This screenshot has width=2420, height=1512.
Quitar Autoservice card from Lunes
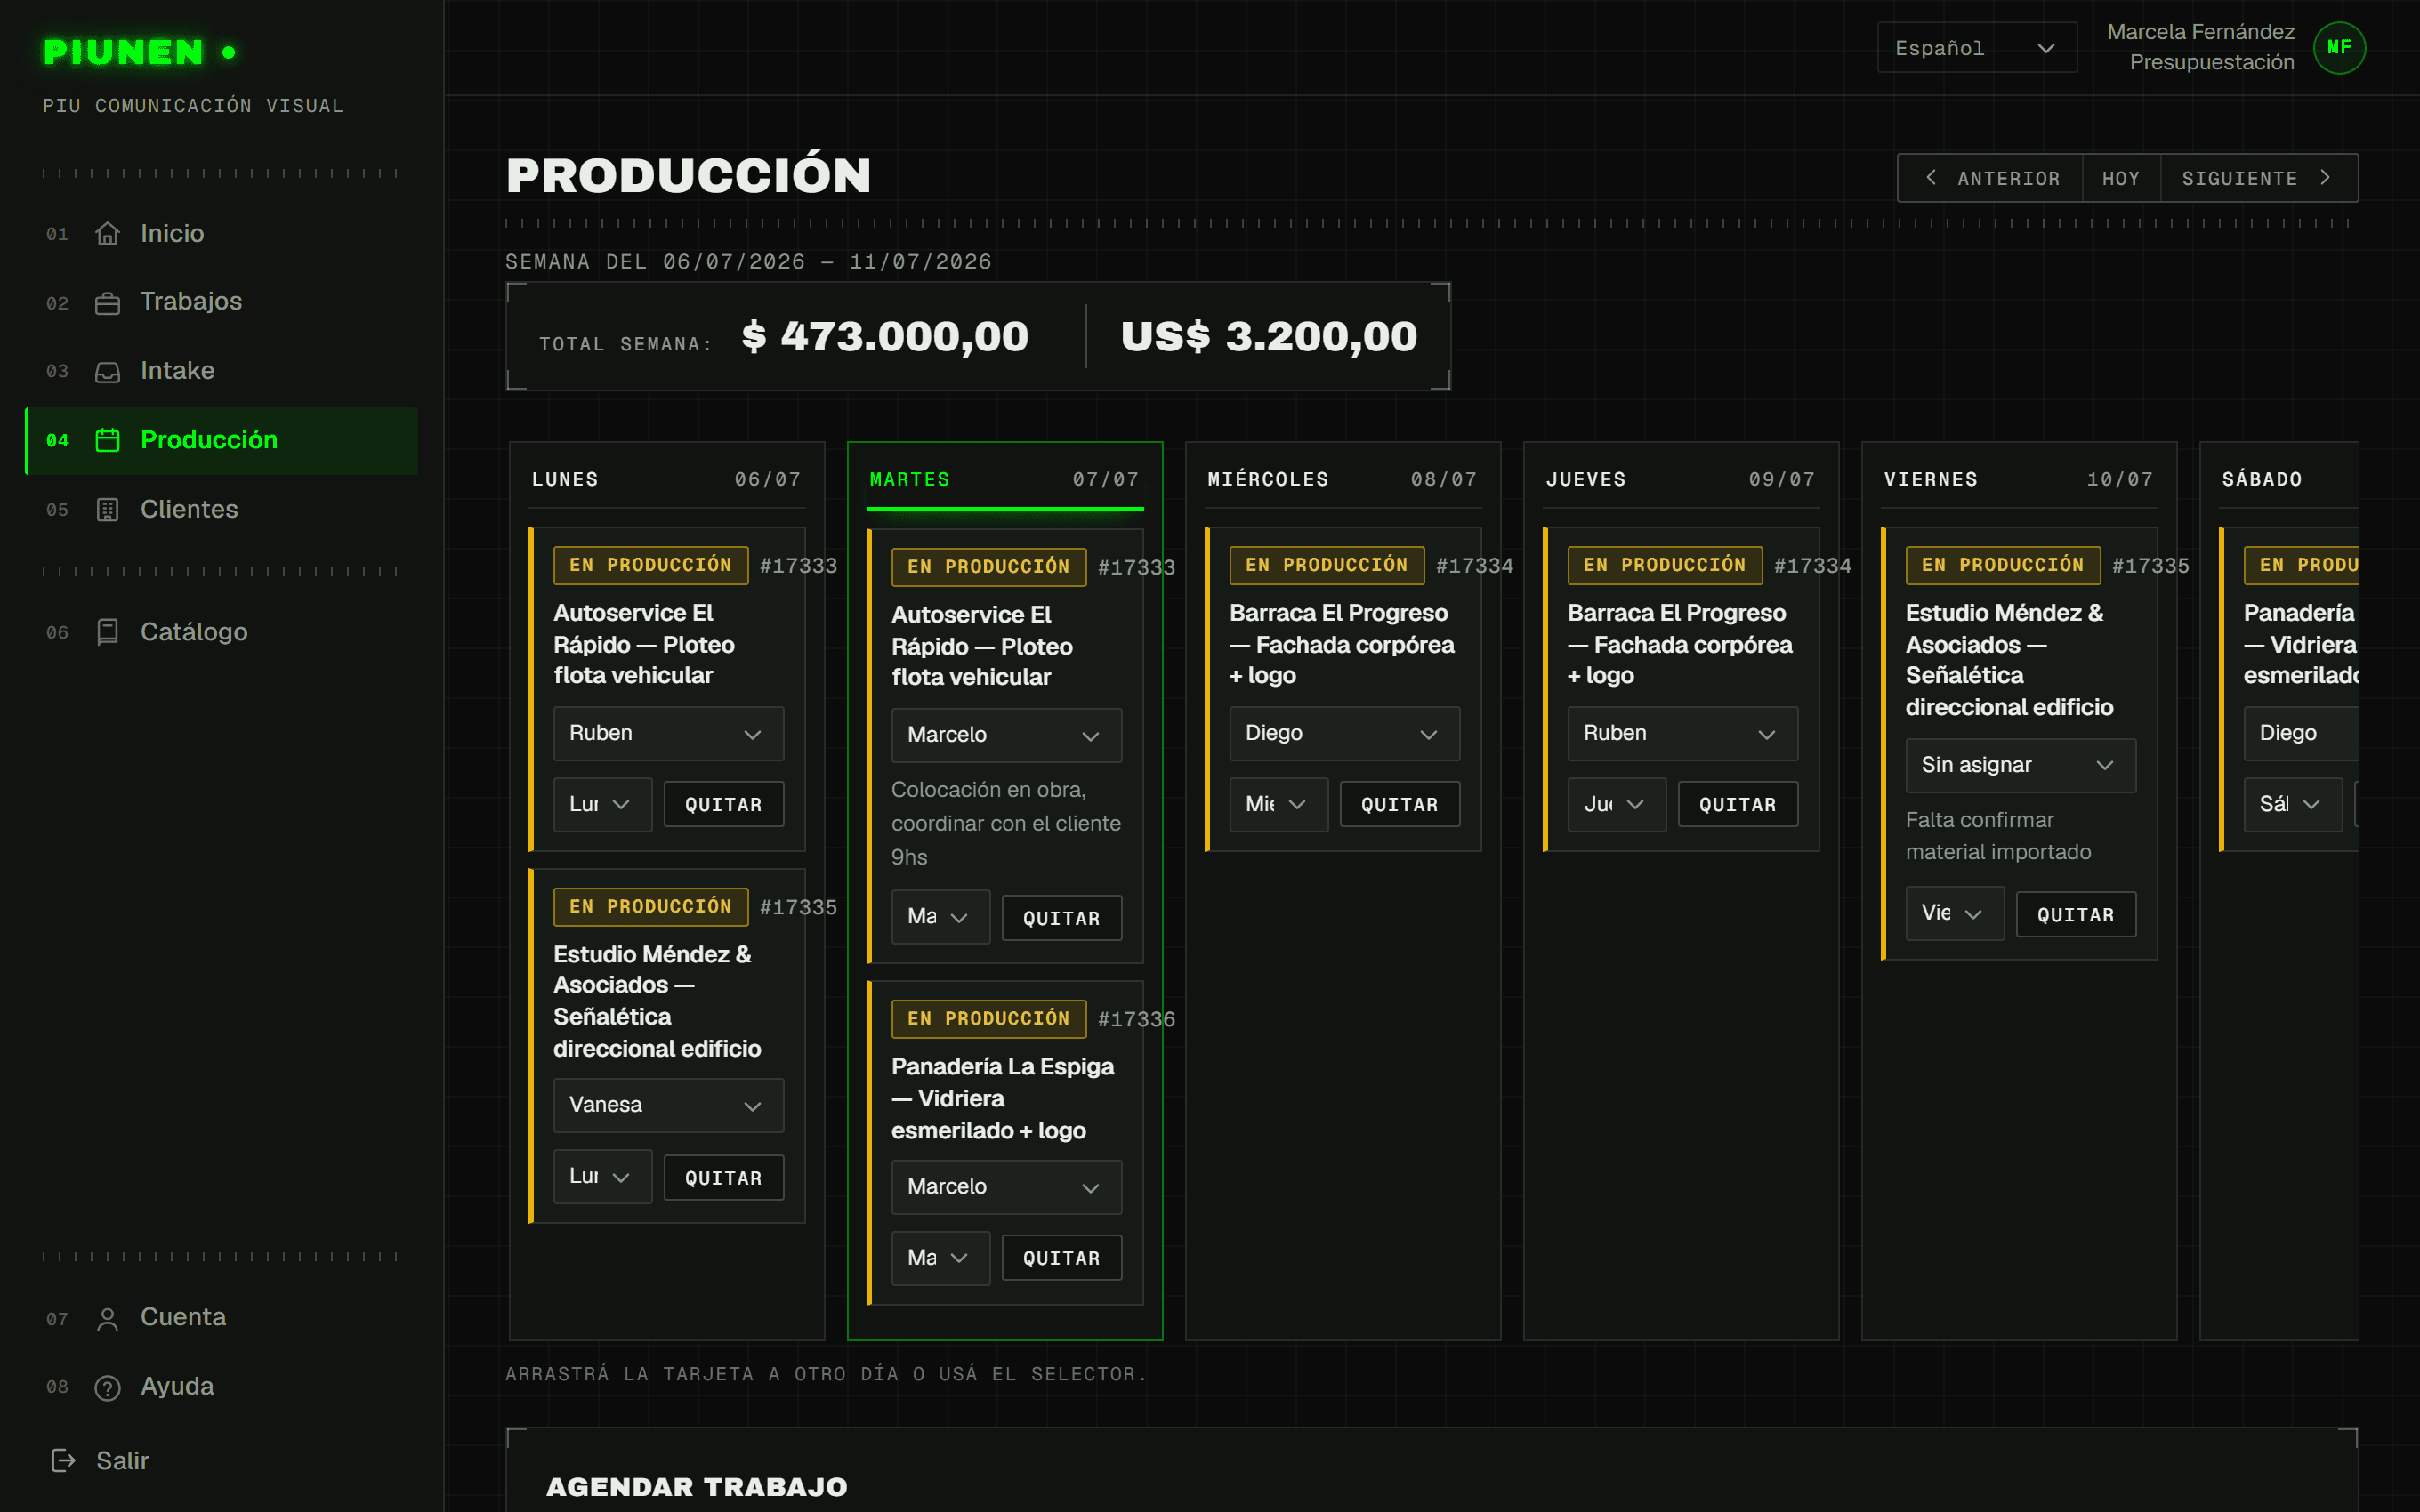(x=724, y=805)
